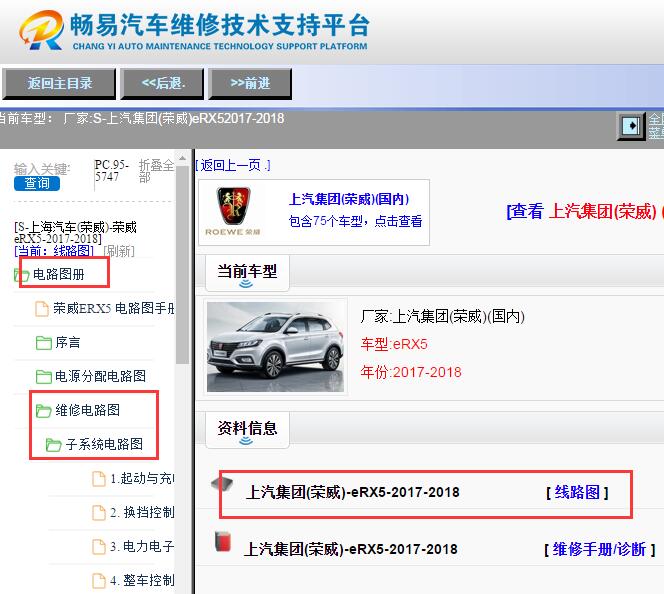Click the 刷新 refresh link
The image size is (664, 594).
click(x=119, y=251)
